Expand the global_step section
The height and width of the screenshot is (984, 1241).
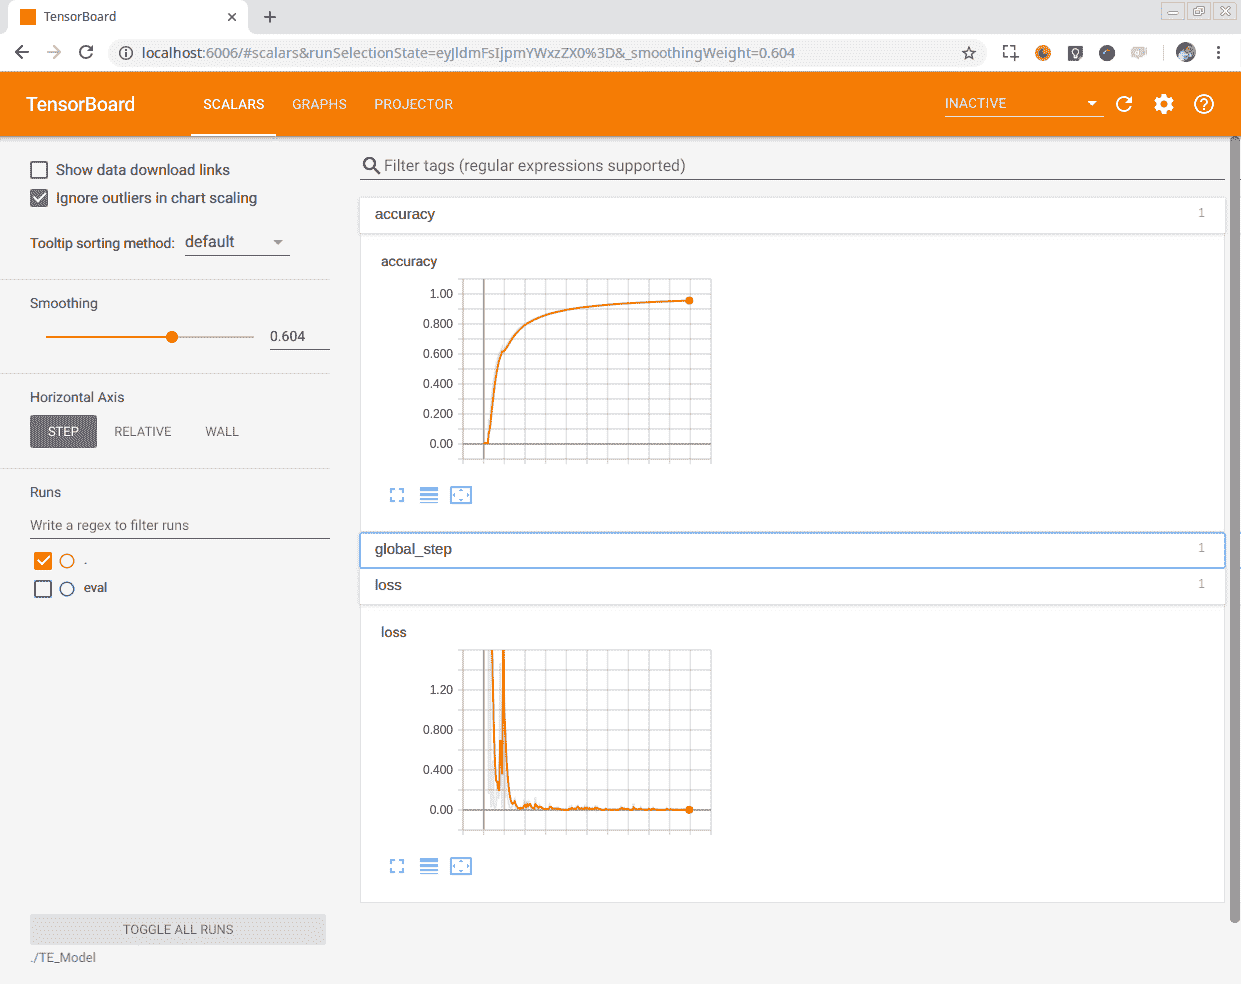(x=791, y=549)
